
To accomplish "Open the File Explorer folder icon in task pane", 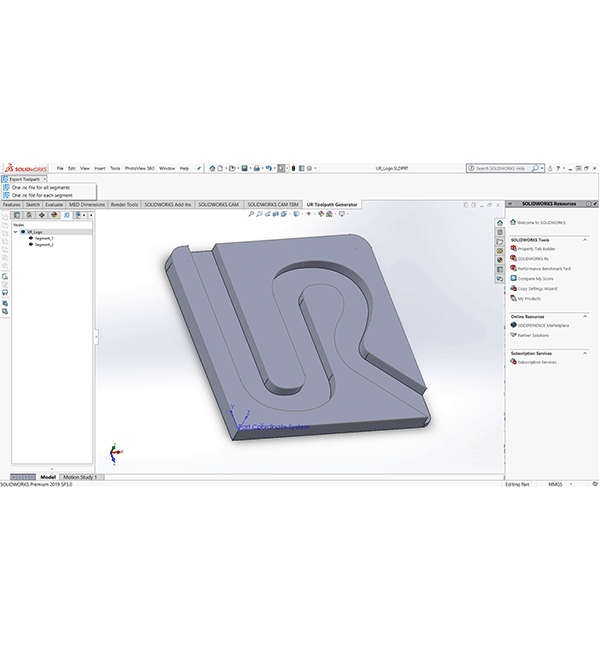I will pyautogui.click(x=500, y=242).
